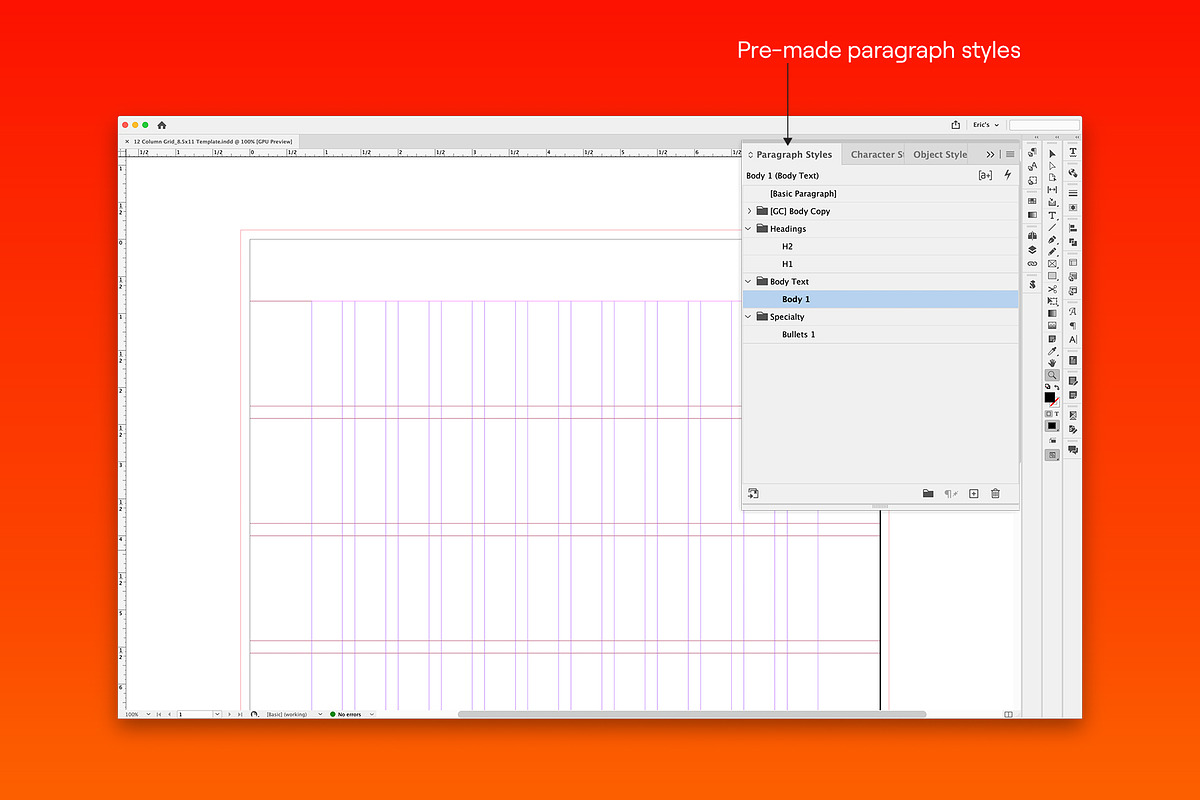Open the Paragraph Styles panel menu
This screenshot has height=800, width=1200.
[1010, 155]
